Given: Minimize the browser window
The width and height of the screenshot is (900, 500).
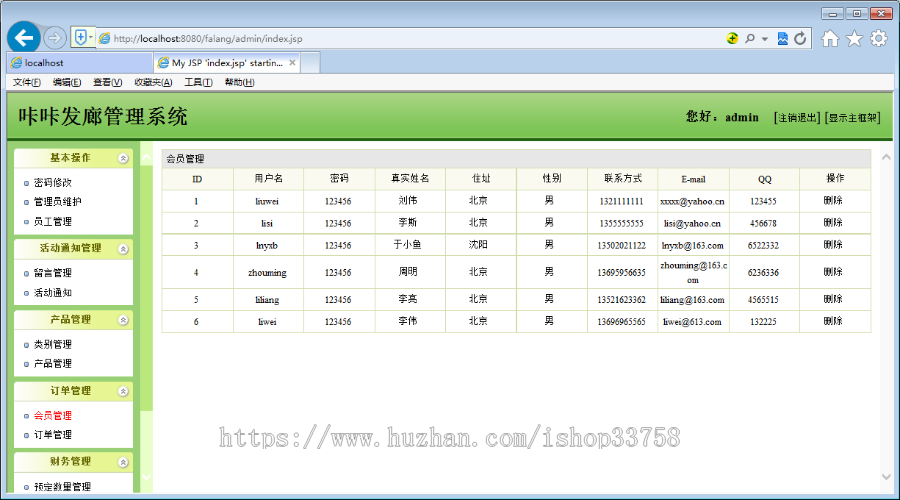Looking at the screenshot, I should (x=832, y=13).
